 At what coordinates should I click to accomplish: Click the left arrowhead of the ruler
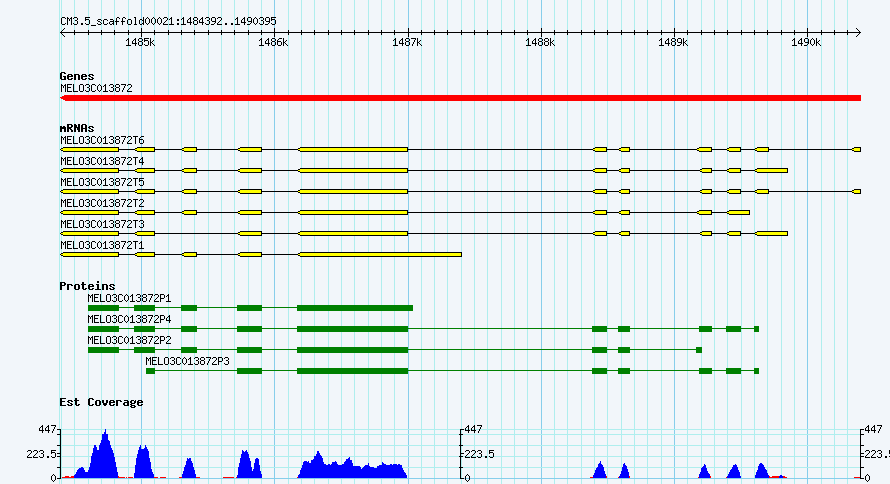(x=63, y=33)
